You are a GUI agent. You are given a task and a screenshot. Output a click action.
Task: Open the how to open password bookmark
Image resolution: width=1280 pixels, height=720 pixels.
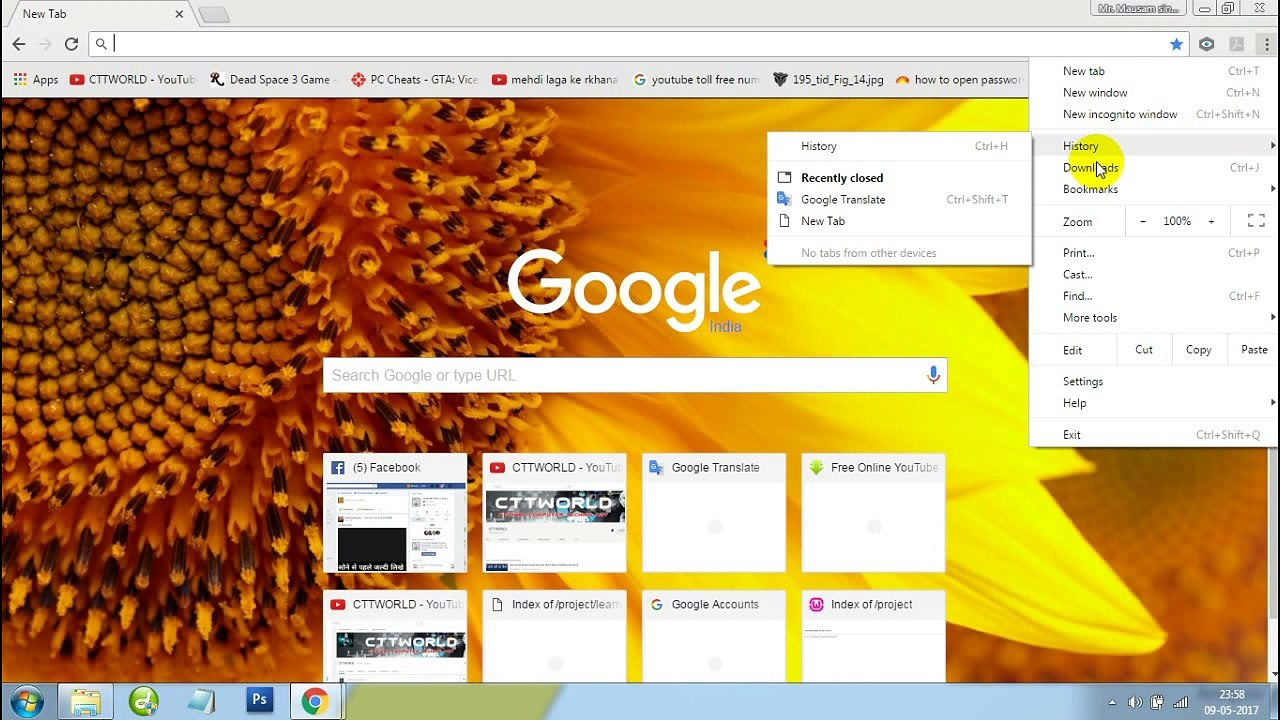pos(959,80)
